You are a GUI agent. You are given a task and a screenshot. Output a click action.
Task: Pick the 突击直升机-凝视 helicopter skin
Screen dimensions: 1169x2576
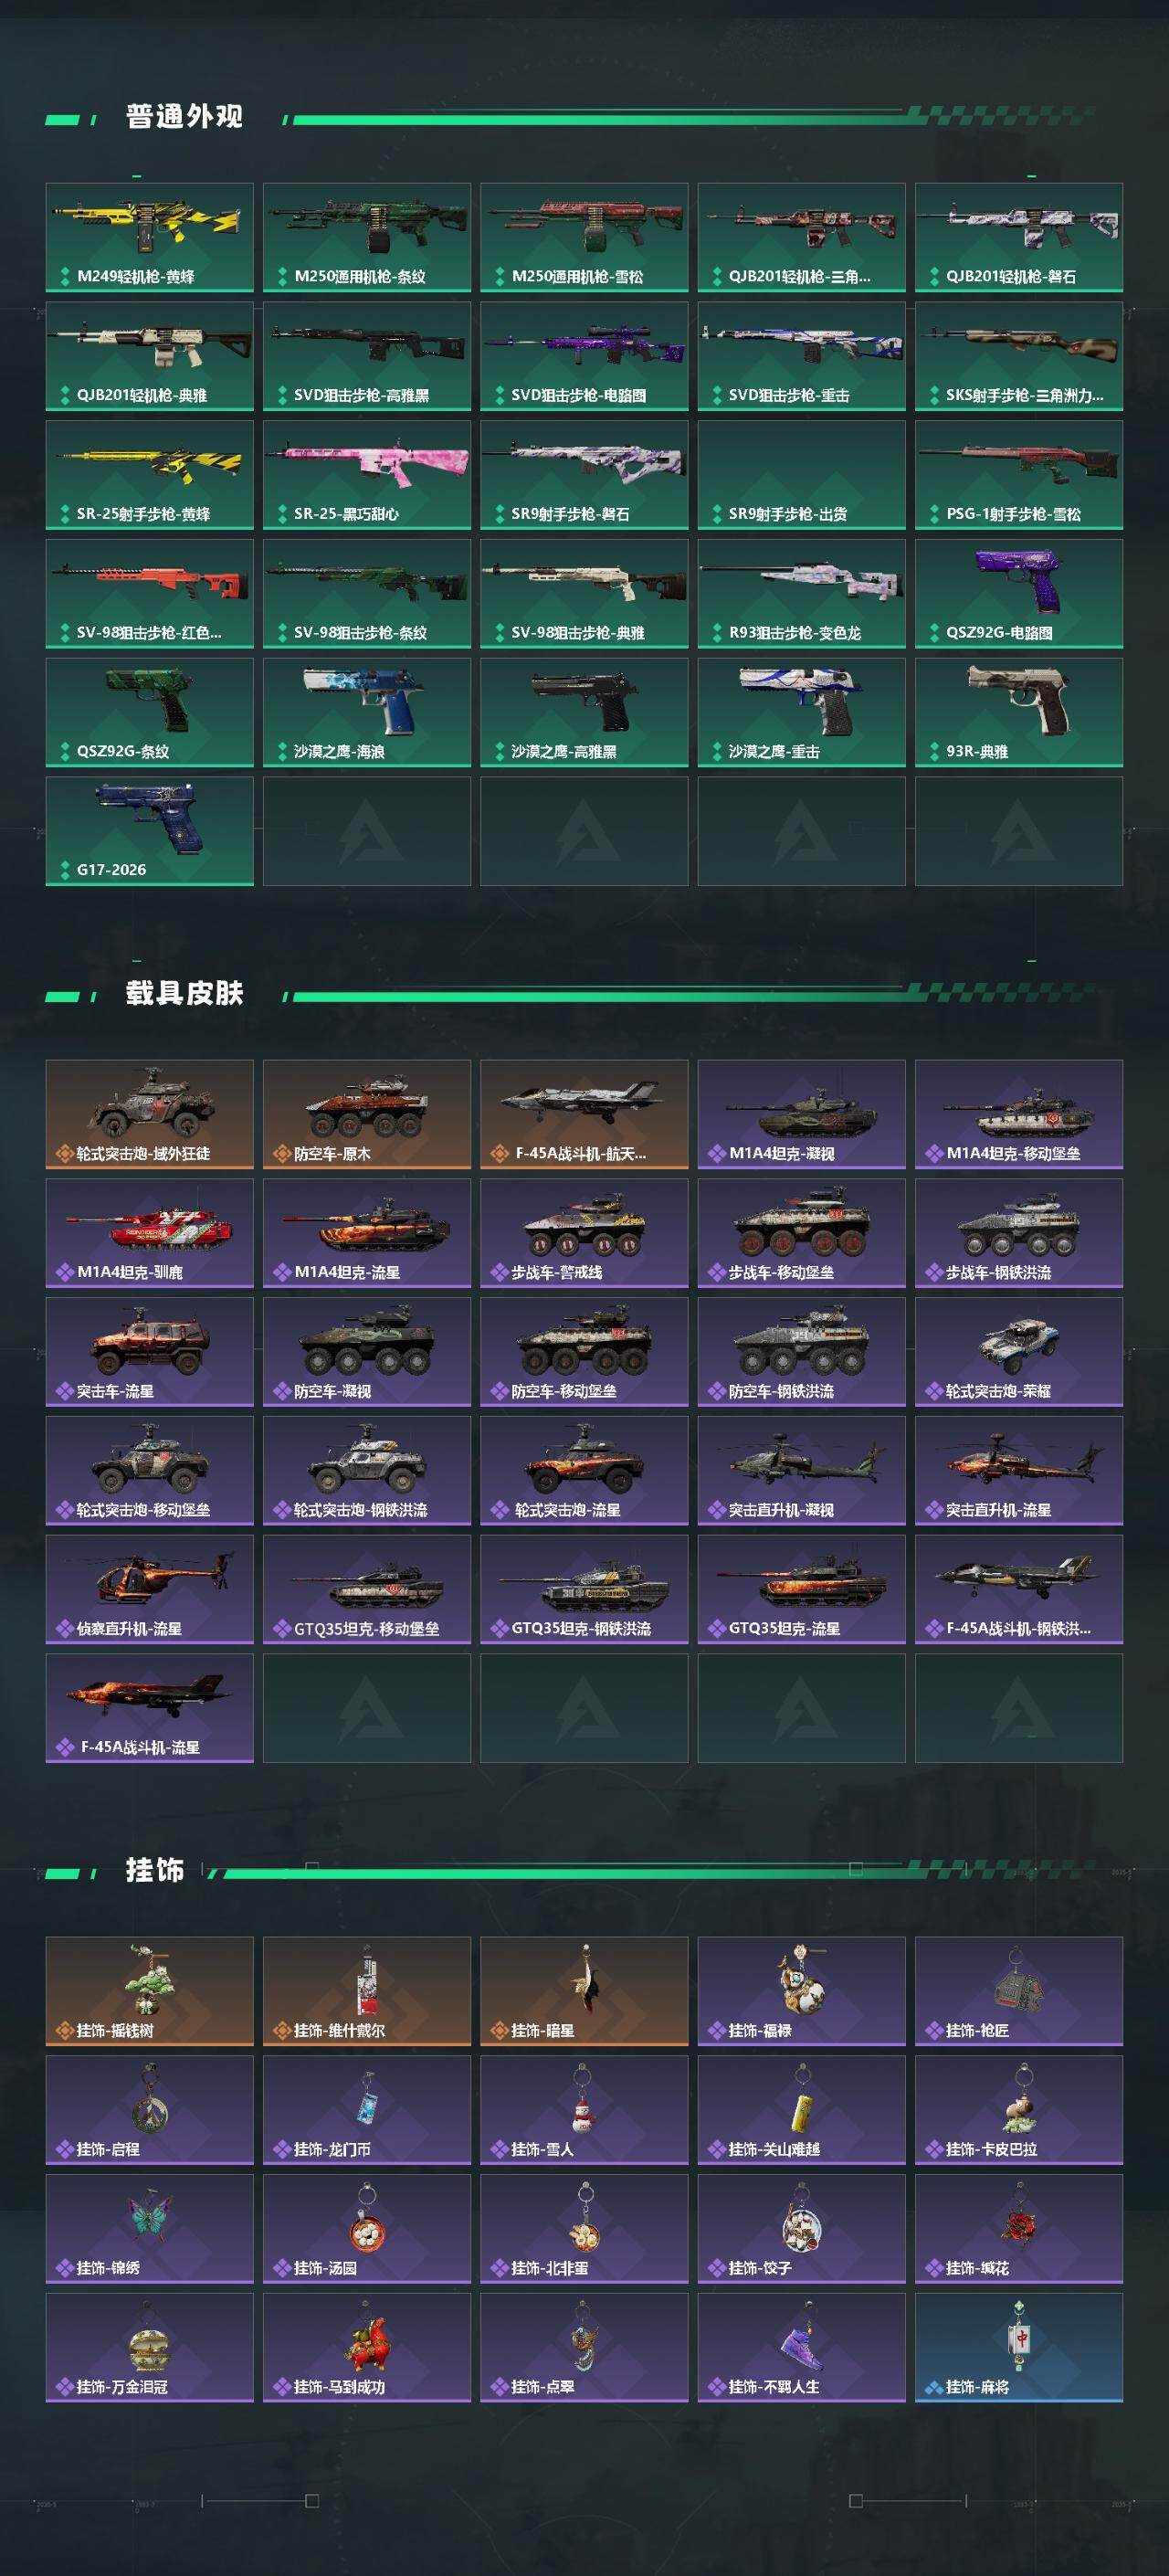click(x=802, y=1470)
